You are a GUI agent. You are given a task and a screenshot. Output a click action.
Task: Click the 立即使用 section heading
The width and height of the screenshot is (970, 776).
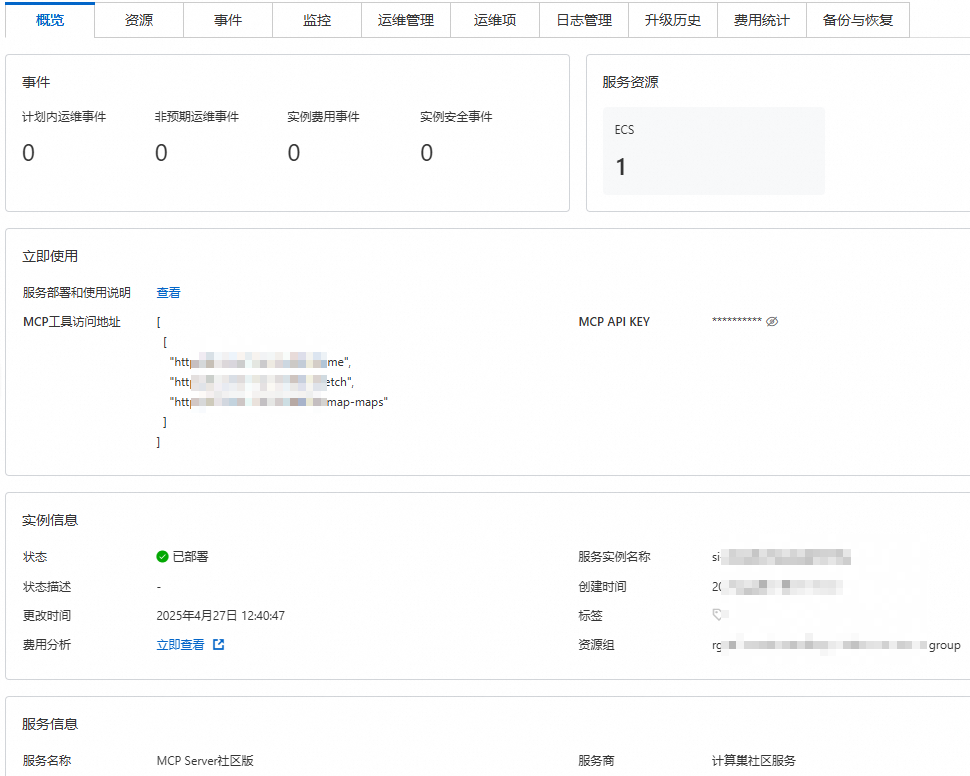[50, 256]
